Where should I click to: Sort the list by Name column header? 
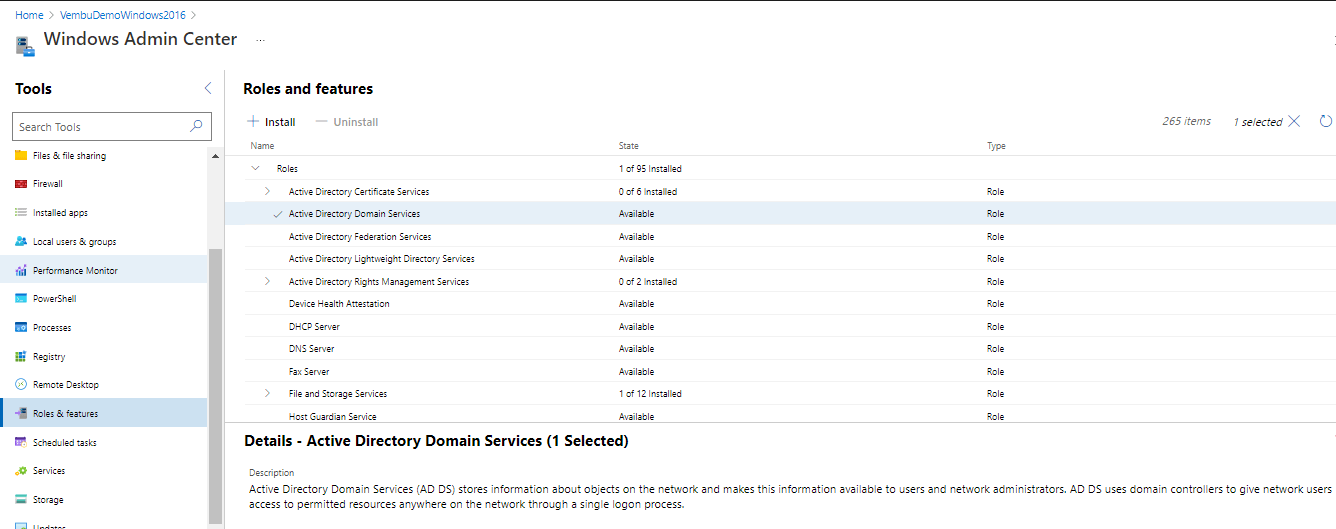[262, 146]
